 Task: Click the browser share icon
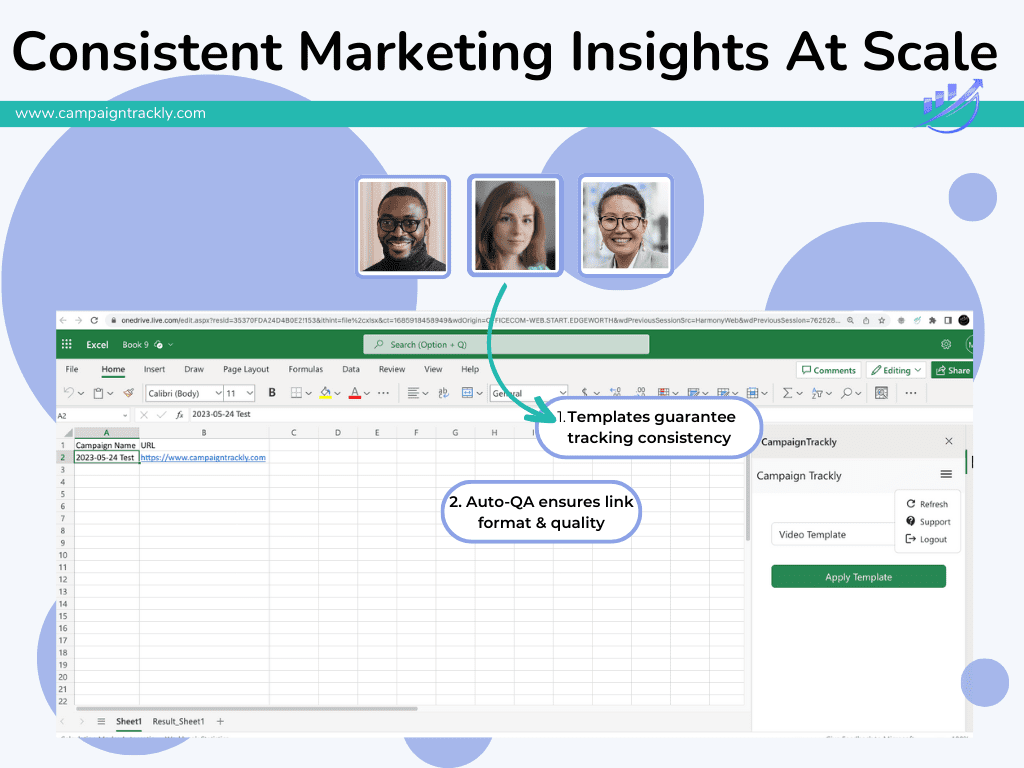(866, 320)
